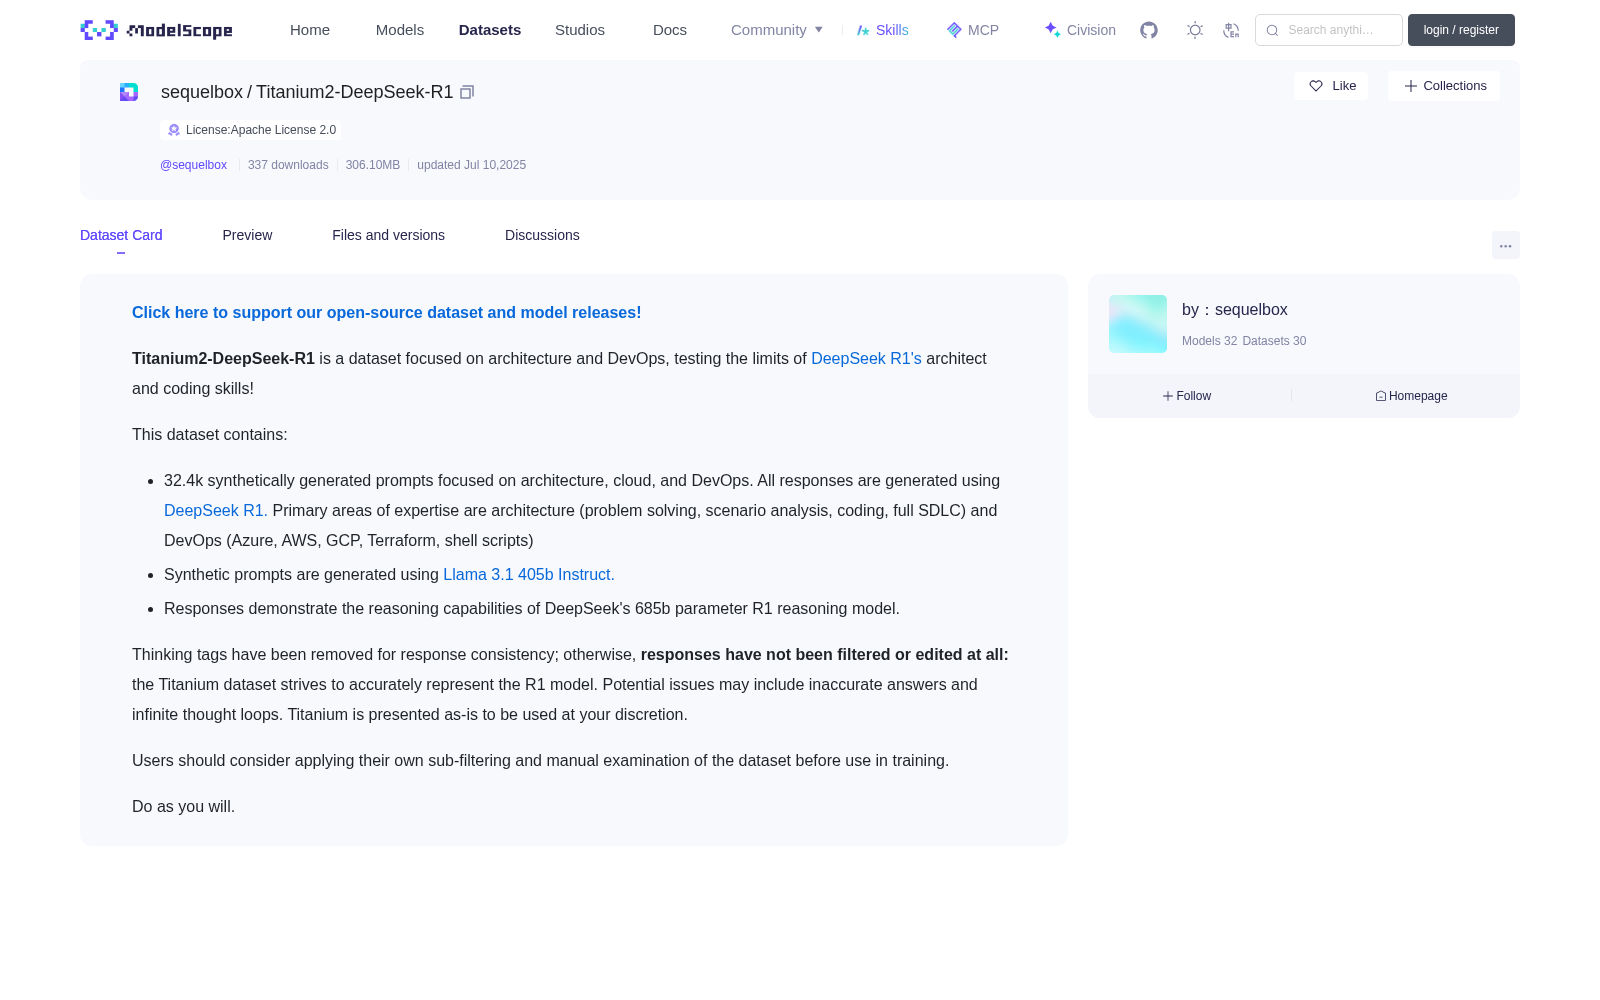The height and width of the screenshot is (1000, 1600).
Task: Open sequelbox Homepage
Action: (1411, 396)
